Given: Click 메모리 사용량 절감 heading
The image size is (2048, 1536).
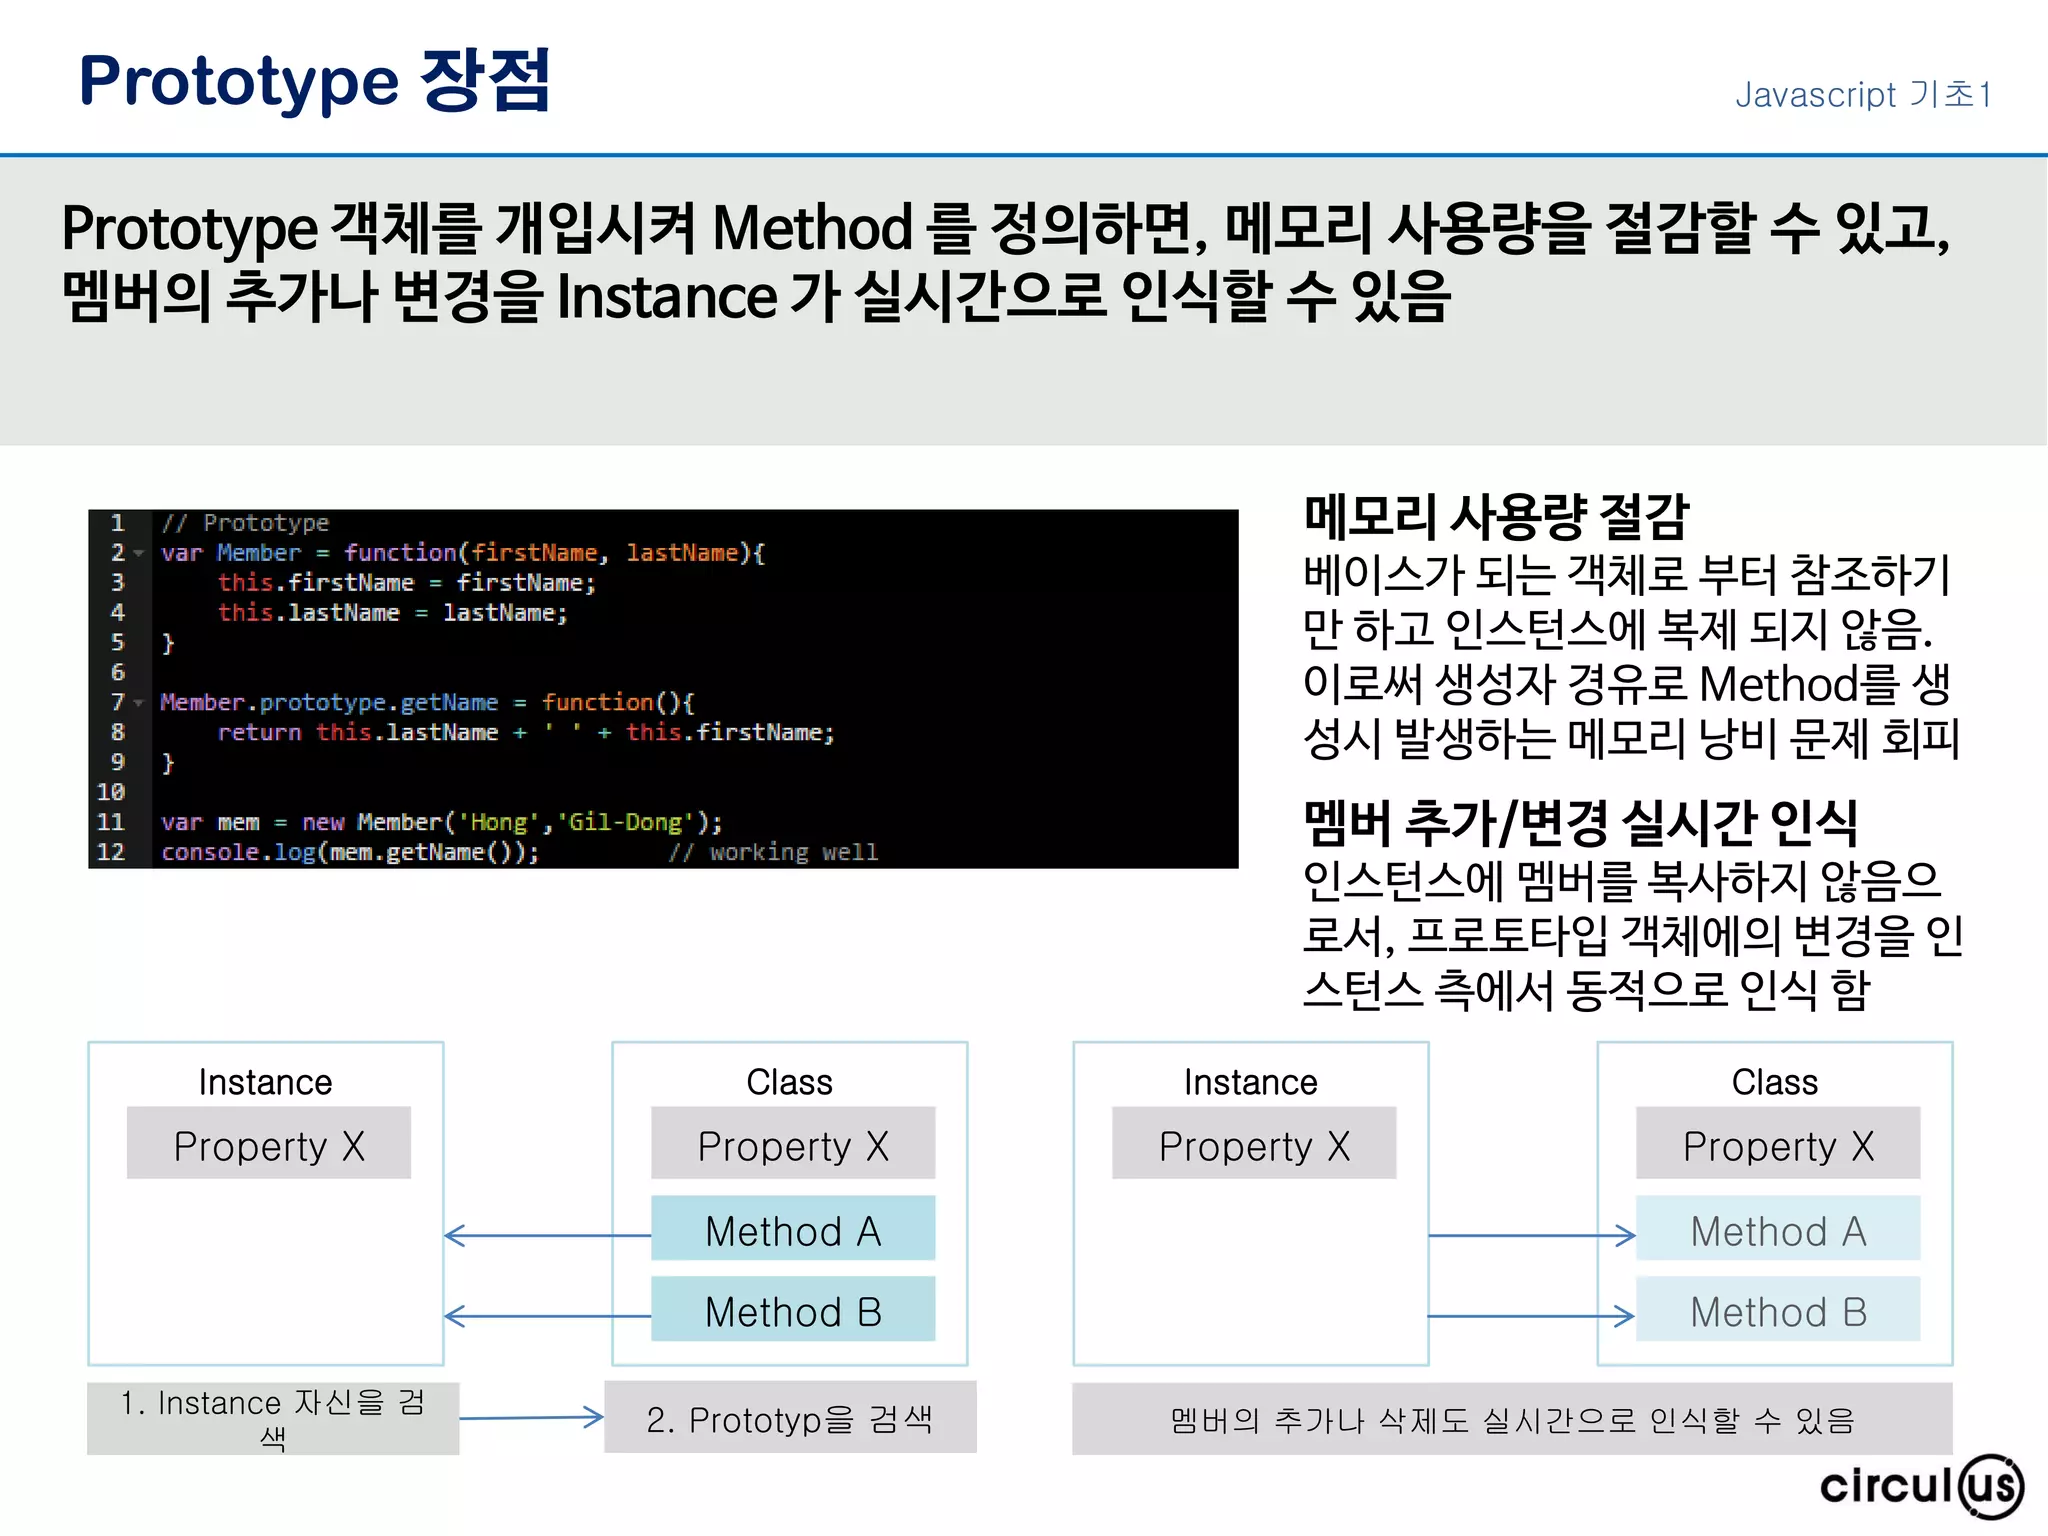Looking at the screenshot, I should [x=1495, y=517].
